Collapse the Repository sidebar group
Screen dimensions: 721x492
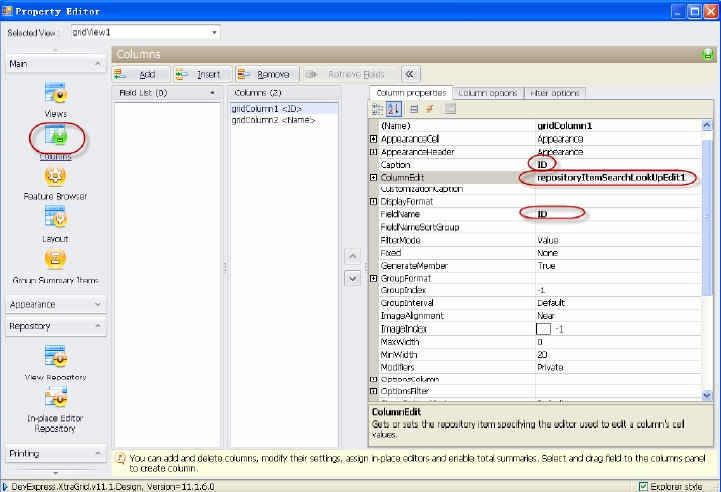coord(97,326)
